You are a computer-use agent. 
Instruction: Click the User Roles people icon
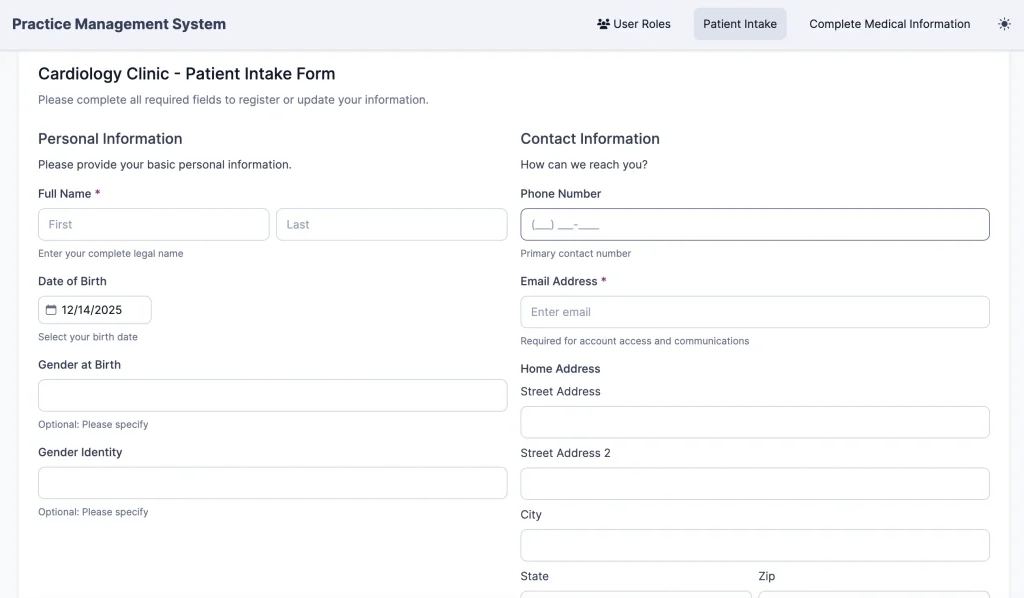(x=601, y=23)
